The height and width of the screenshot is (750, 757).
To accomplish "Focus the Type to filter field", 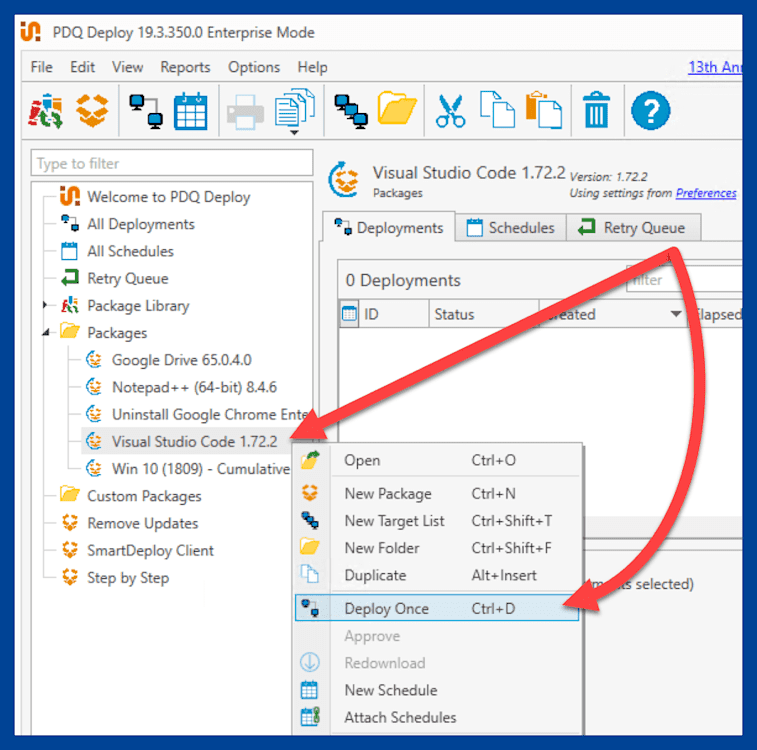I will tap(172, 163).
